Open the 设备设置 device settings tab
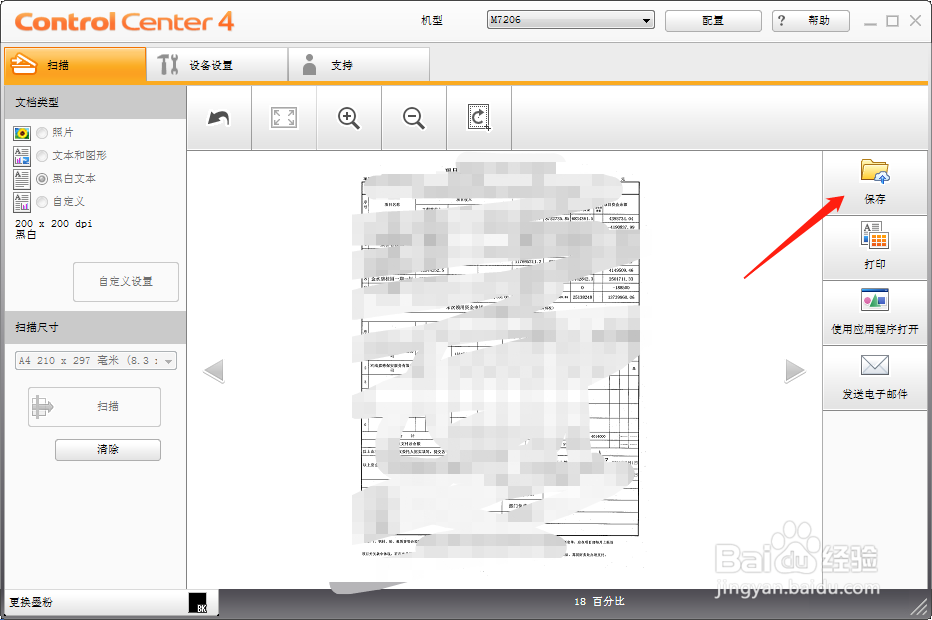Image resolution: width=932 pixels, height=620 pixels. point(217,64)
